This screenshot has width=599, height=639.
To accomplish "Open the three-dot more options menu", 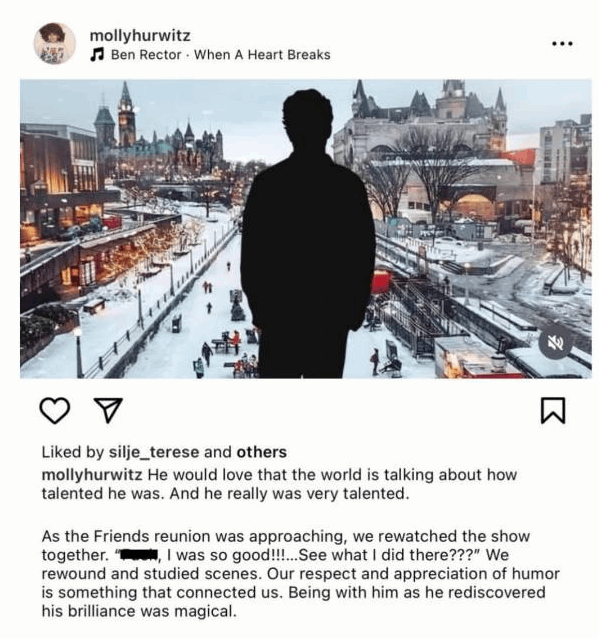I will (562, 43).
